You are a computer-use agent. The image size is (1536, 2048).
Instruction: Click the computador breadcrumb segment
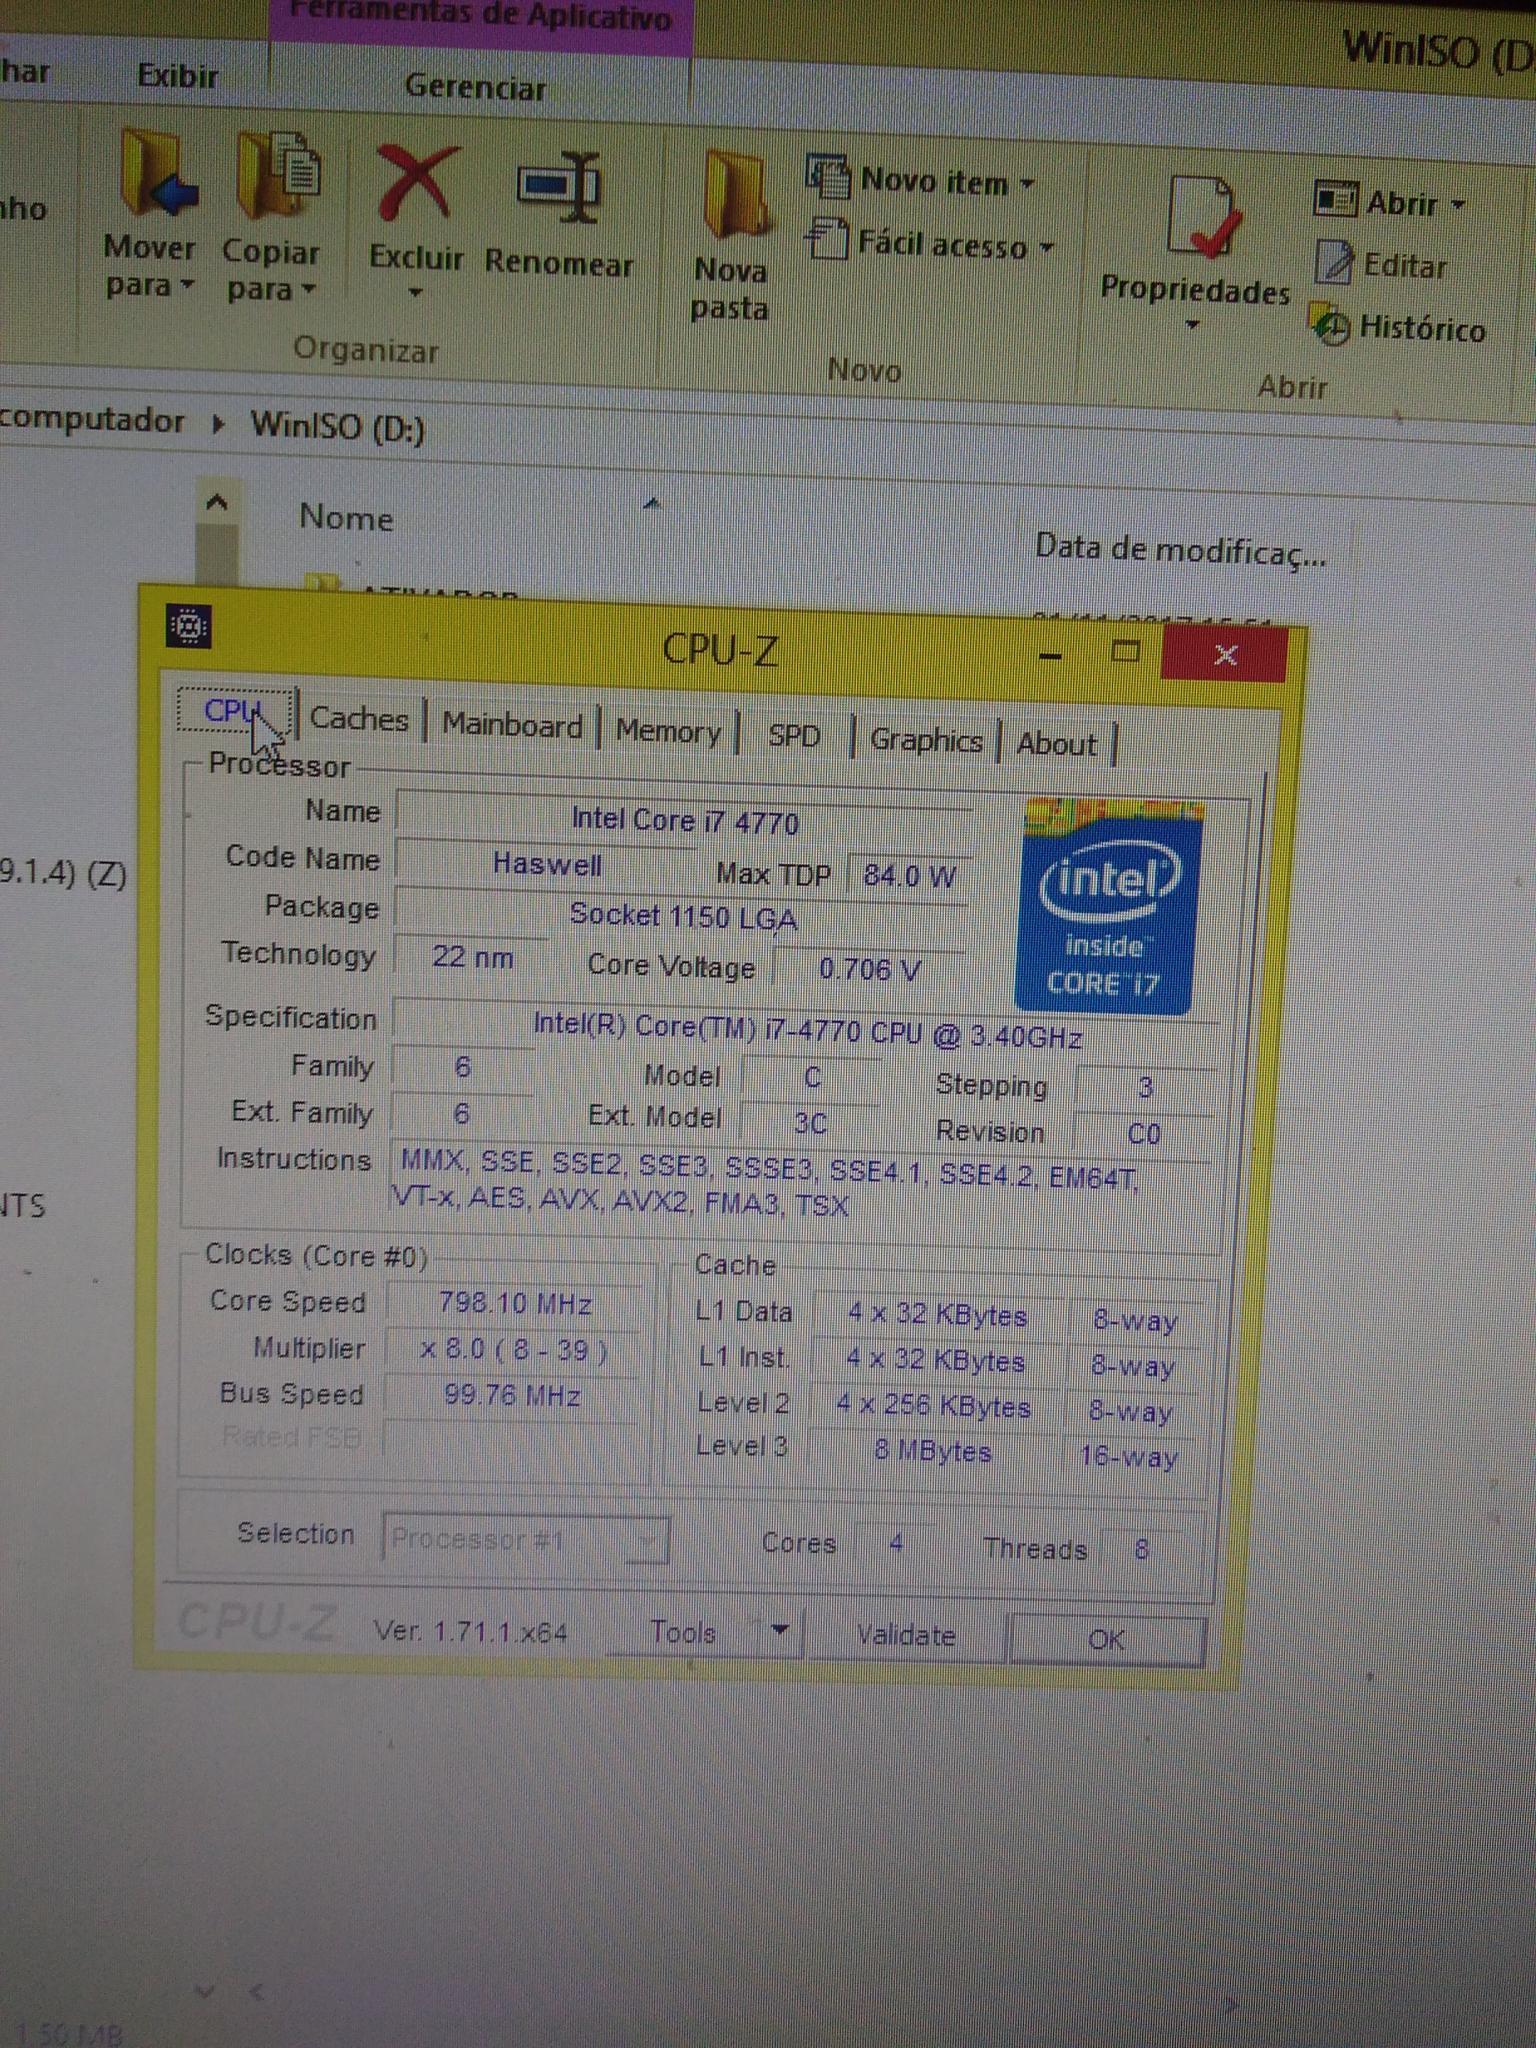(x=92, y=420)
